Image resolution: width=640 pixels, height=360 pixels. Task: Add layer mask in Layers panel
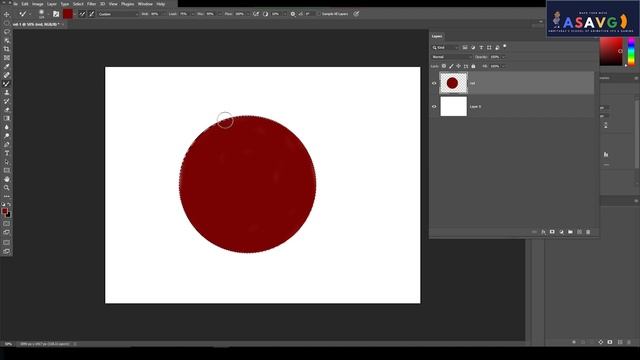552,232
